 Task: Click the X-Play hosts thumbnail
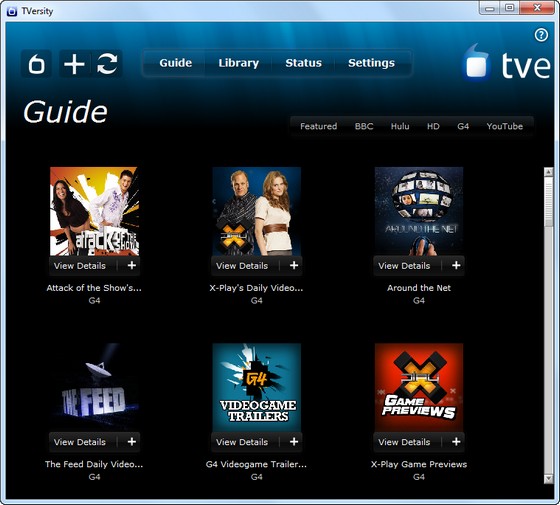click(x=256, y=211)
